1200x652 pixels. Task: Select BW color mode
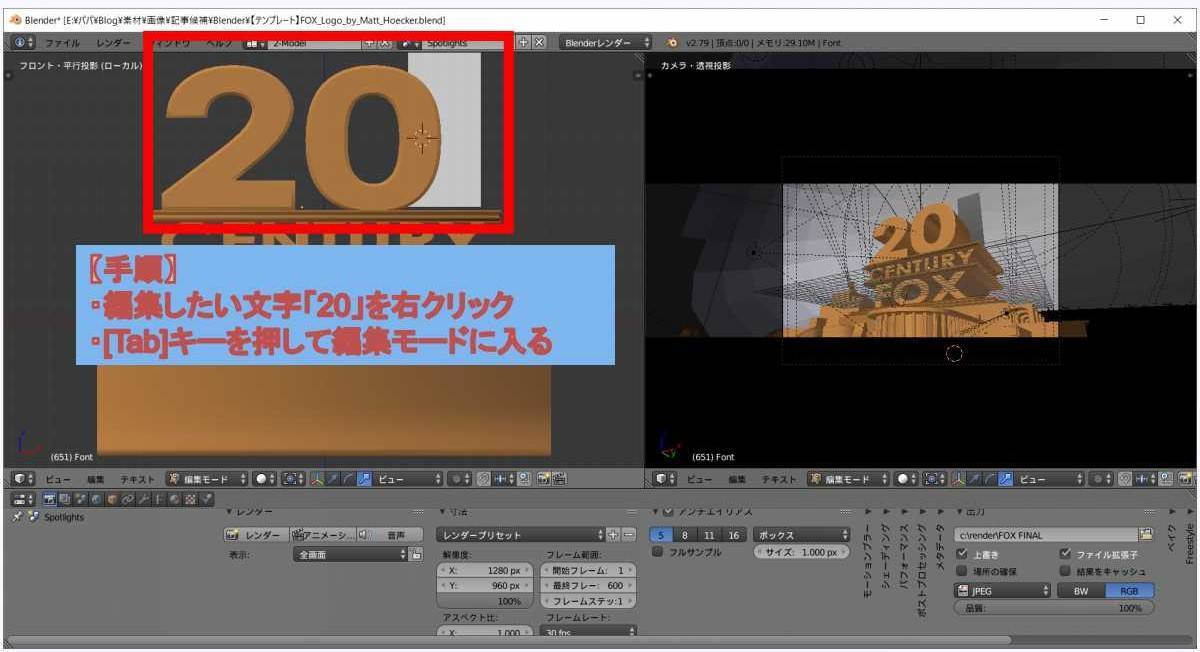tap(1081, 591)
